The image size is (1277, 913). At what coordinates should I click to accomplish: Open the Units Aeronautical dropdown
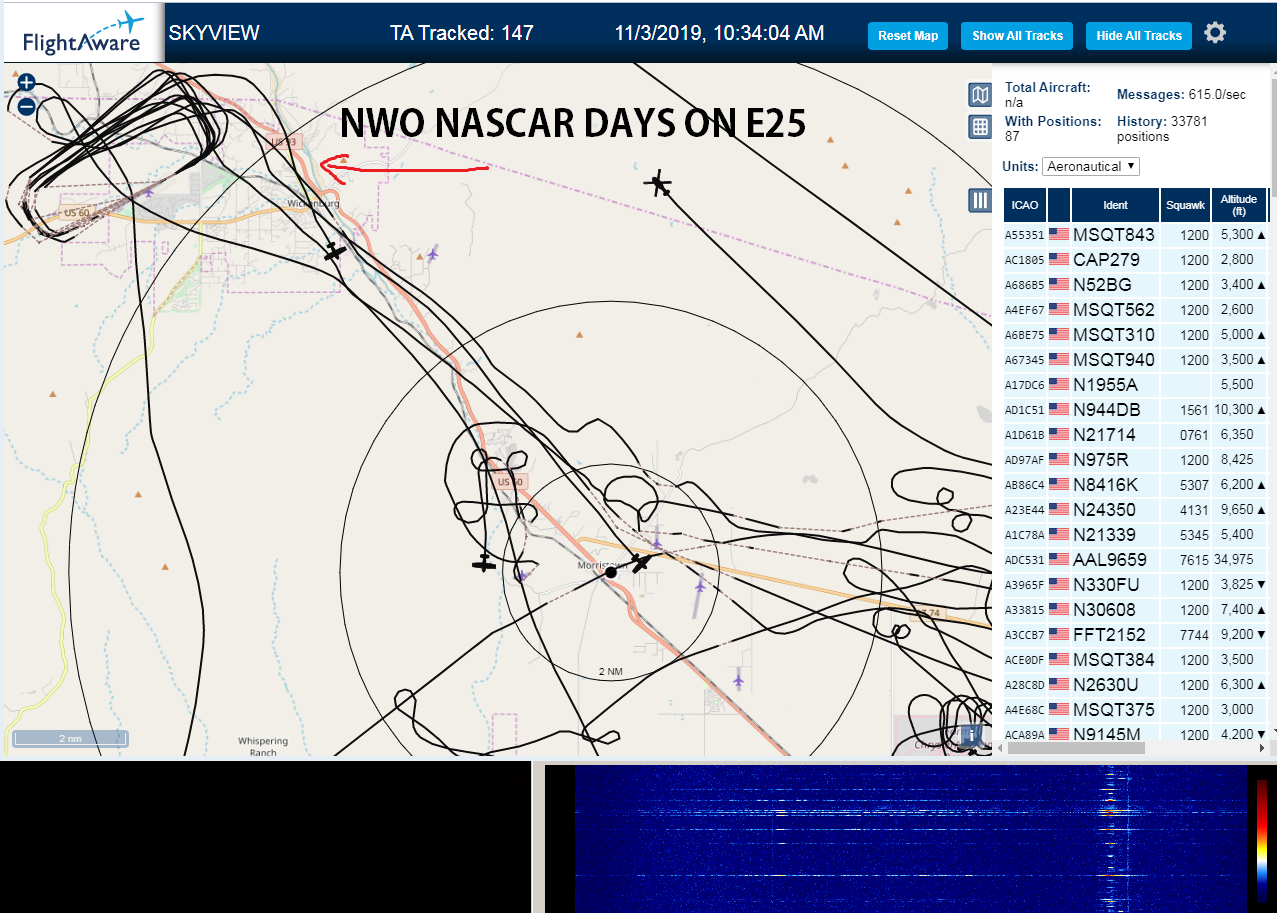1090,166
